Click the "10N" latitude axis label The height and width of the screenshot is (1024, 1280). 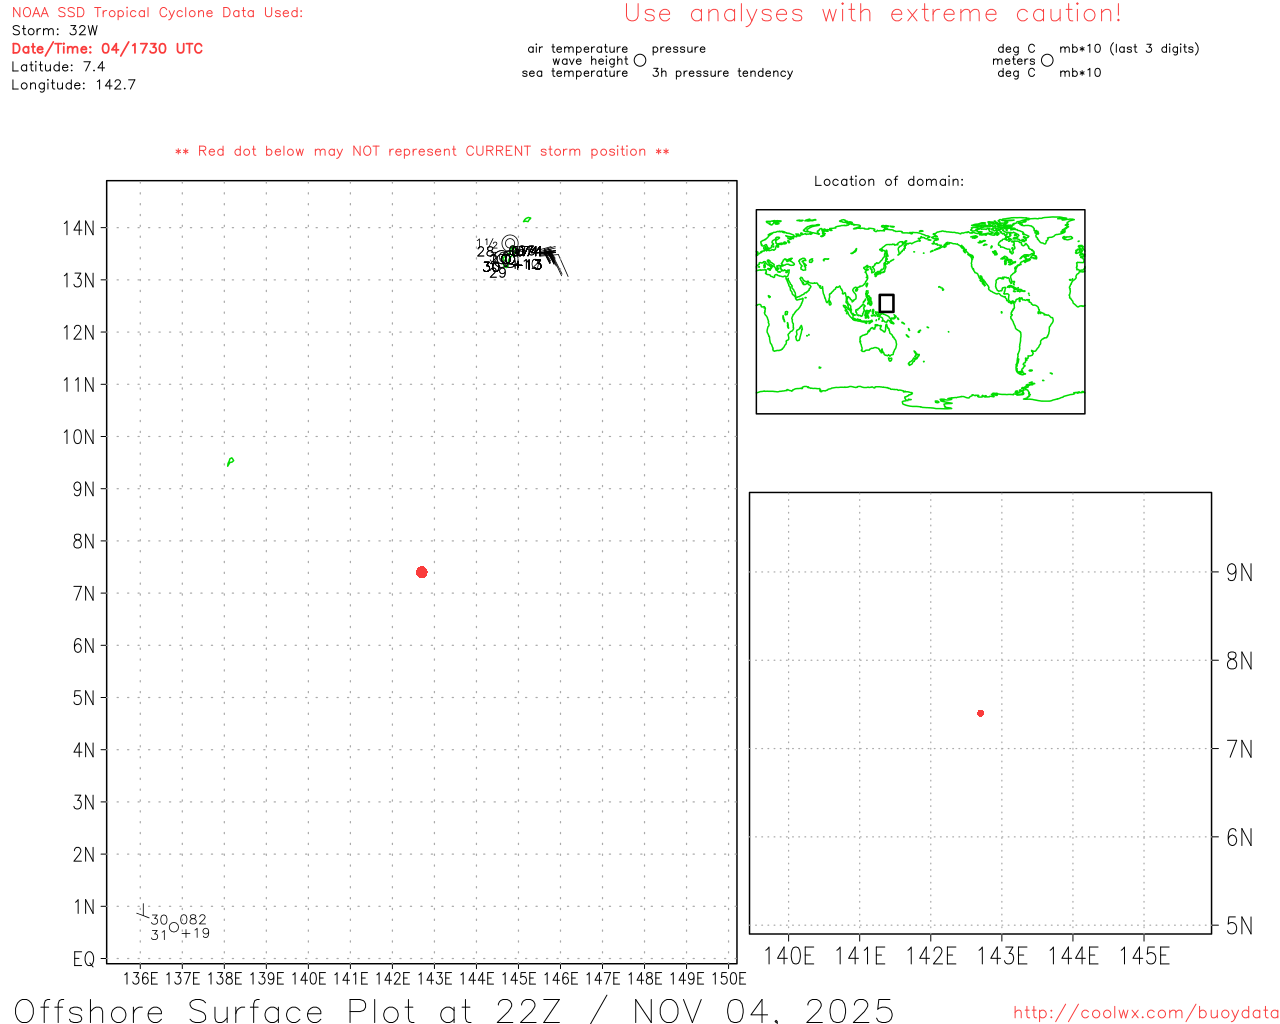(x=79, y=437)
